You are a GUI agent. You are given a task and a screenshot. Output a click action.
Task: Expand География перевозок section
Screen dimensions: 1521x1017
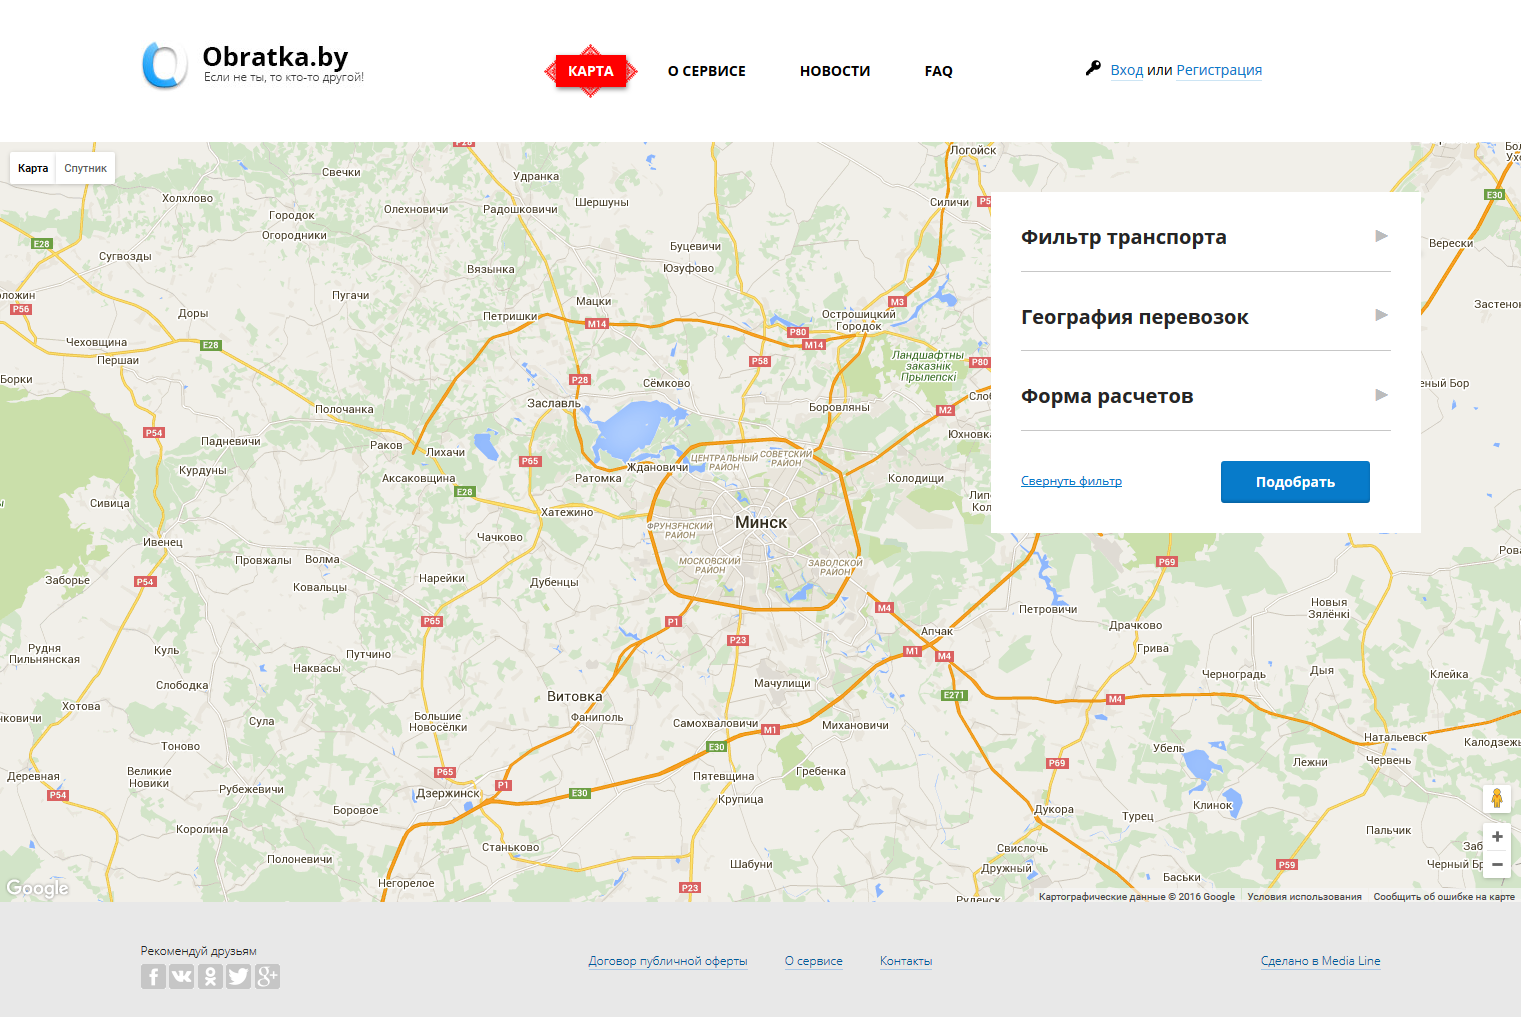1204,317
